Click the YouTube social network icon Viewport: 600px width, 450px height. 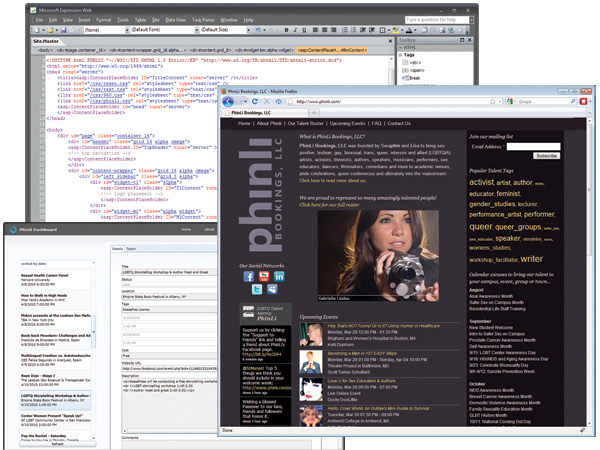coord(264,276)
